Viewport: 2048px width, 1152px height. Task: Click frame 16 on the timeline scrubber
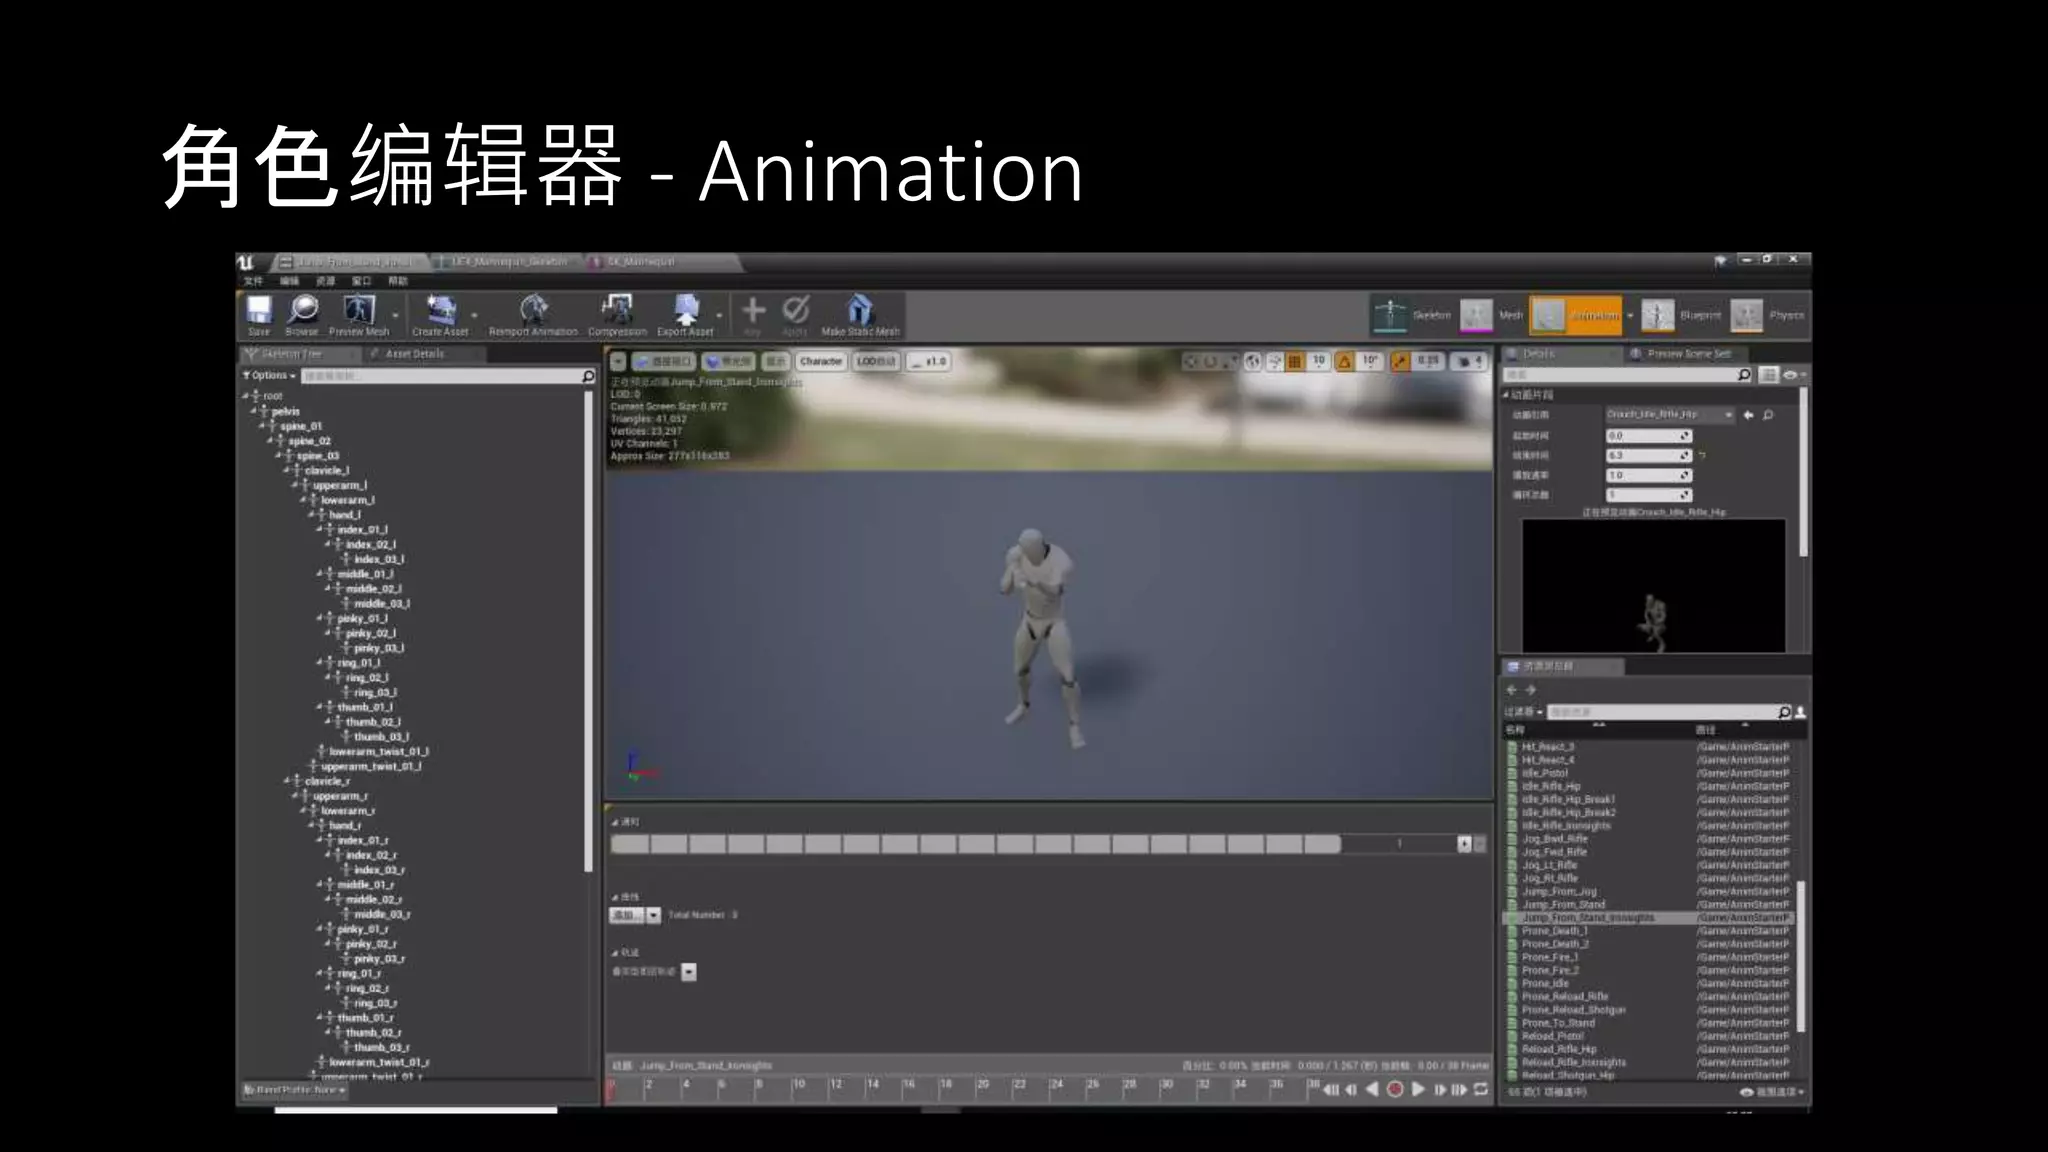[908, 1088]
